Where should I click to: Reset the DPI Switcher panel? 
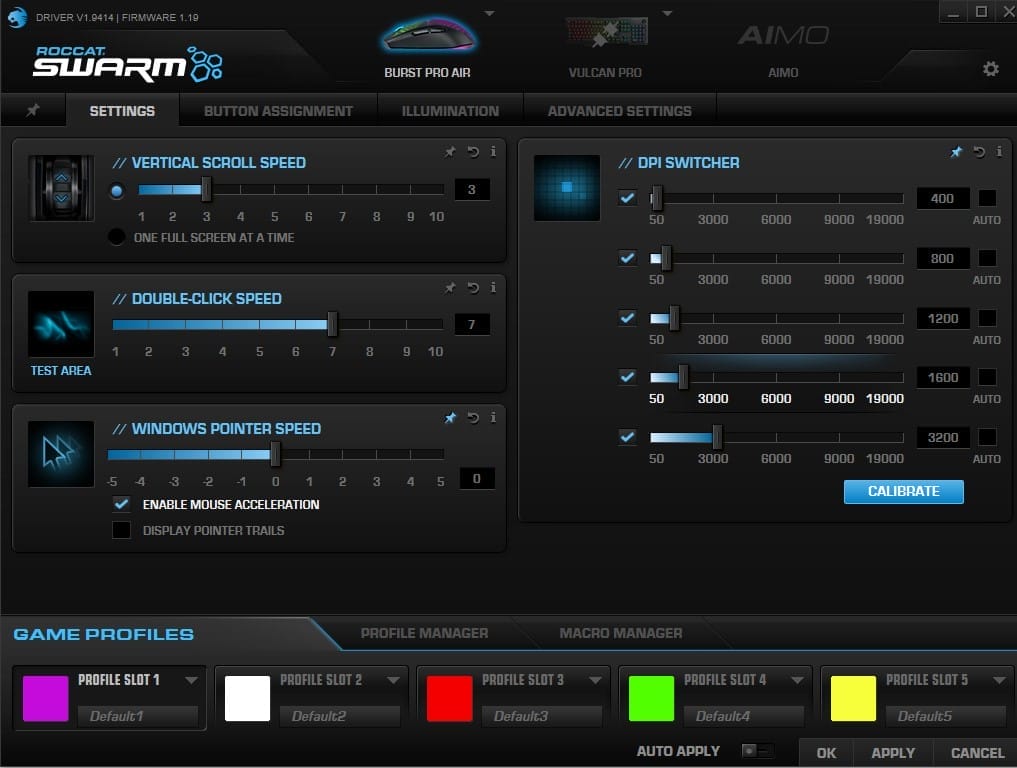(x=979, y=152)
